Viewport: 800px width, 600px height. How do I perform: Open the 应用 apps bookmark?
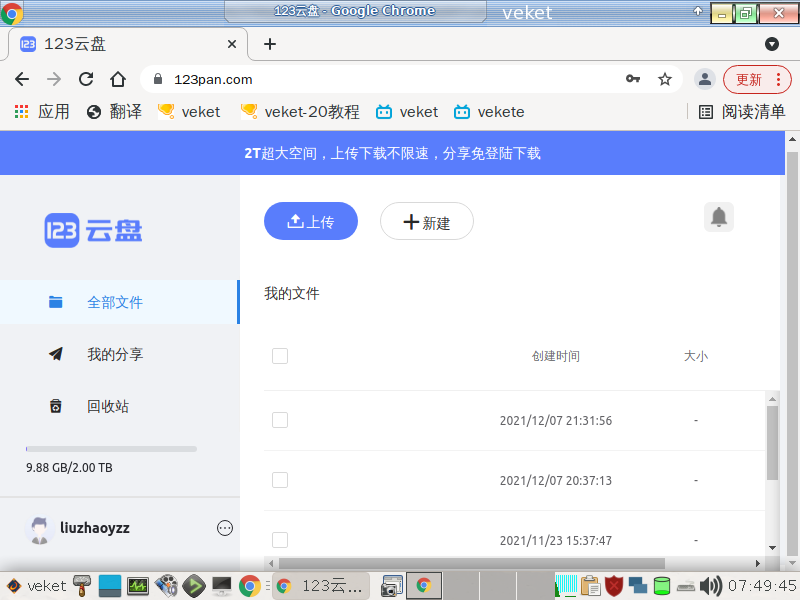pyautogui.click(x=42, y=112)
